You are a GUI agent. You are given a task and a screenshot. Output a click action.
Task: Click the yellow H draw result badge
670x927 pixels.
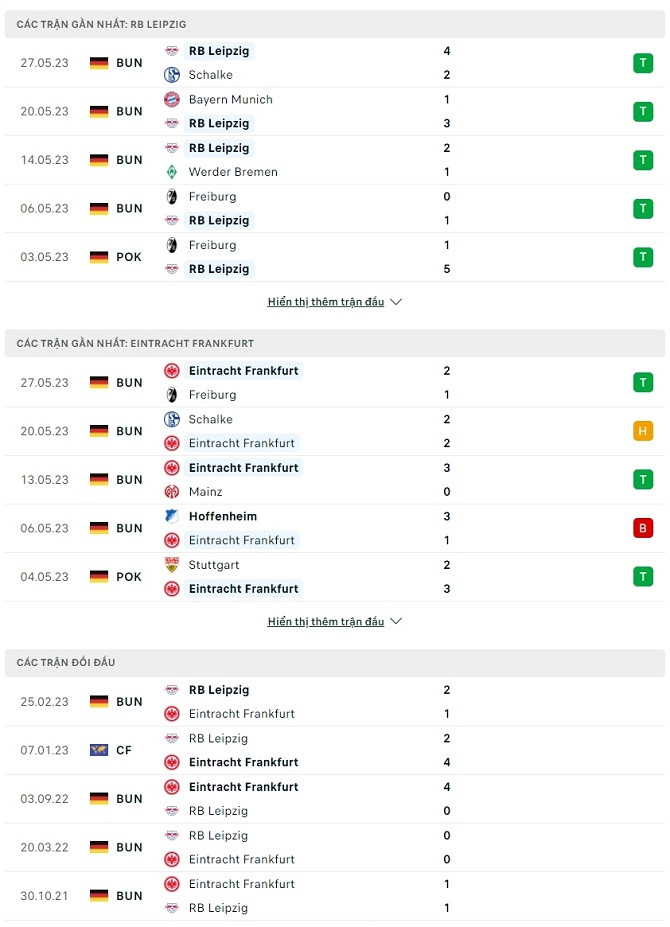coord(642,431)
